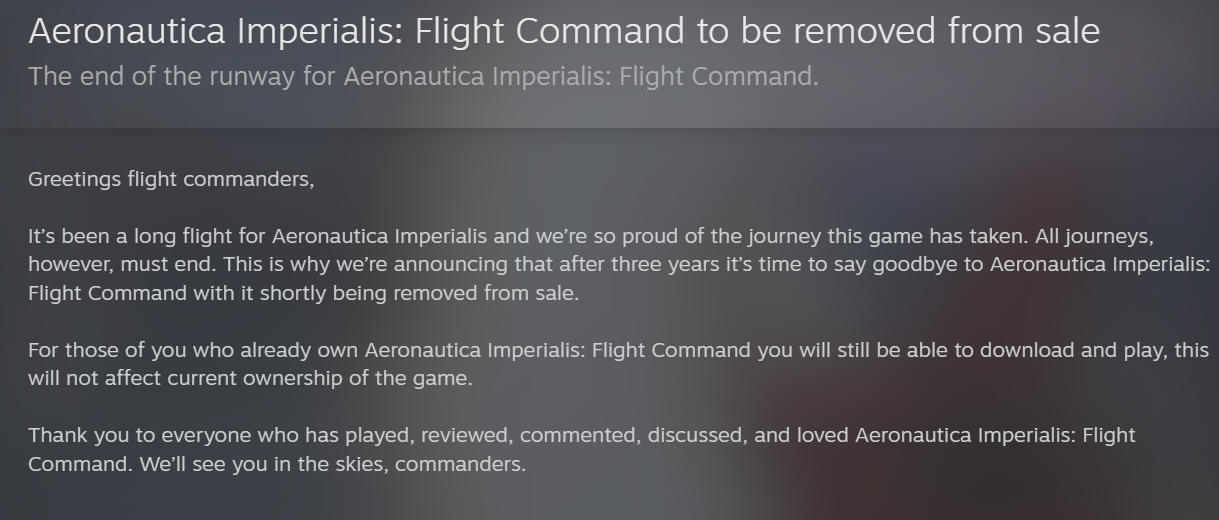This screenshot has height=520, width=1219.
Task: Click the word "Greetings"
Action: point(75,180)
